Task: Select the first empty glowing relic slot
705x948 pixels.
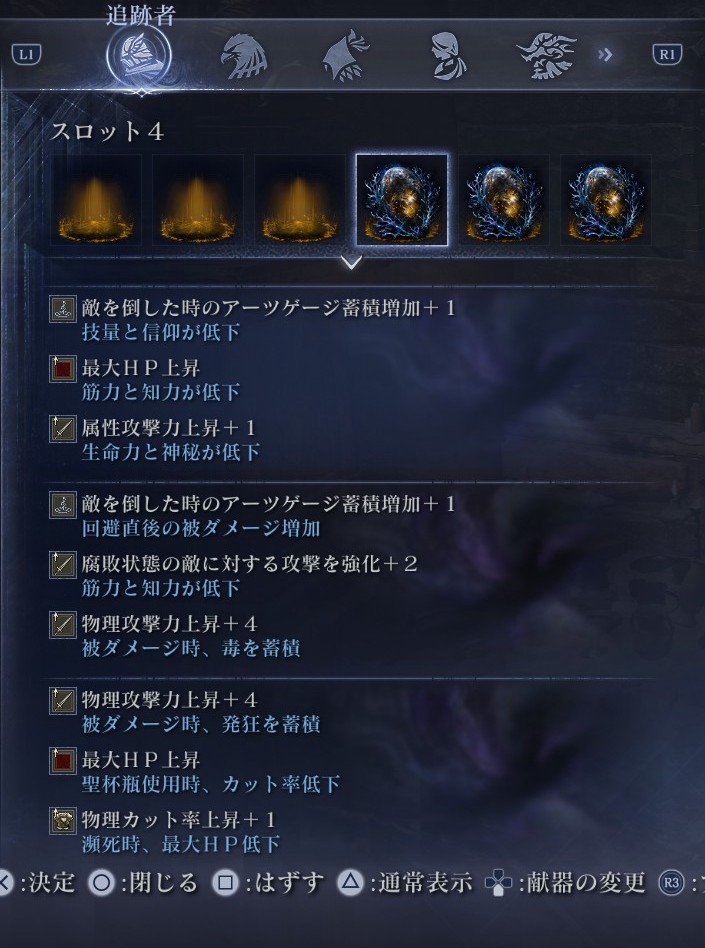Action: pos(96,200)
